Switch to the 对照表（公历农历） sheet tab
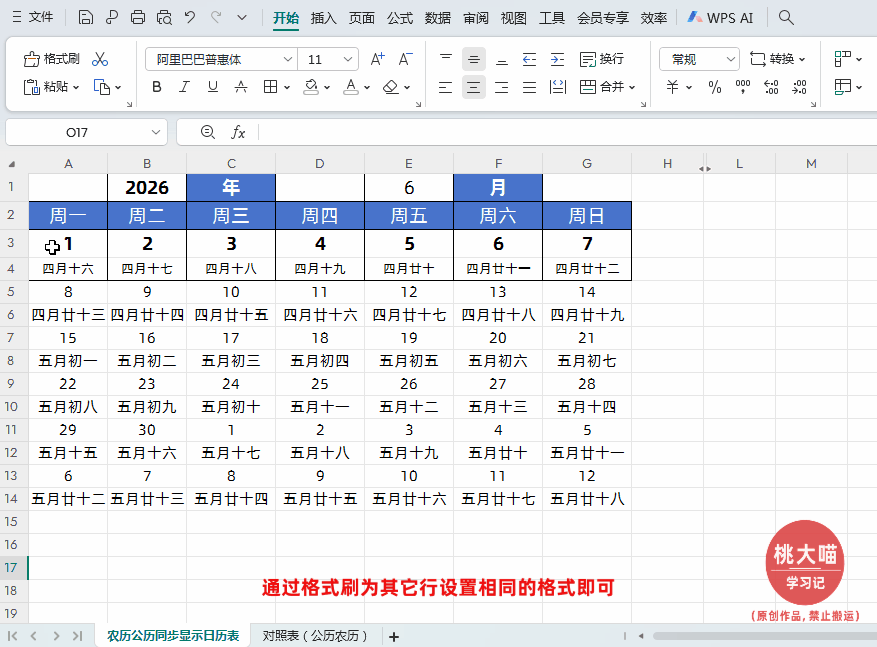This screenshot has width=877, height=647. point(315,634)
